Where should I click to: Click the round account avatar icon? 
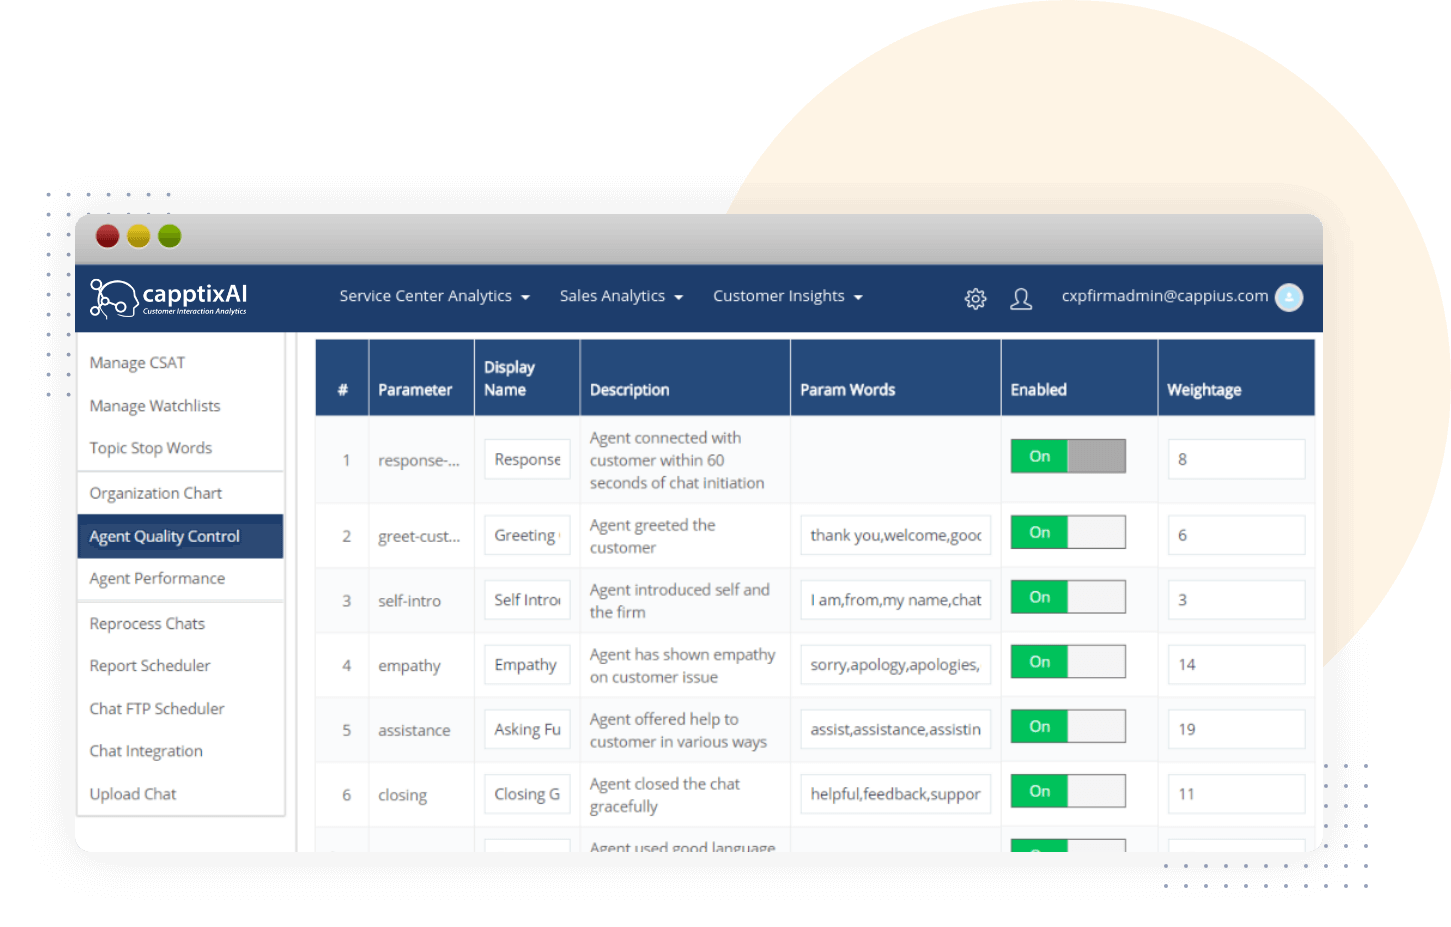pyautogui.click(x=1289, y=297)
